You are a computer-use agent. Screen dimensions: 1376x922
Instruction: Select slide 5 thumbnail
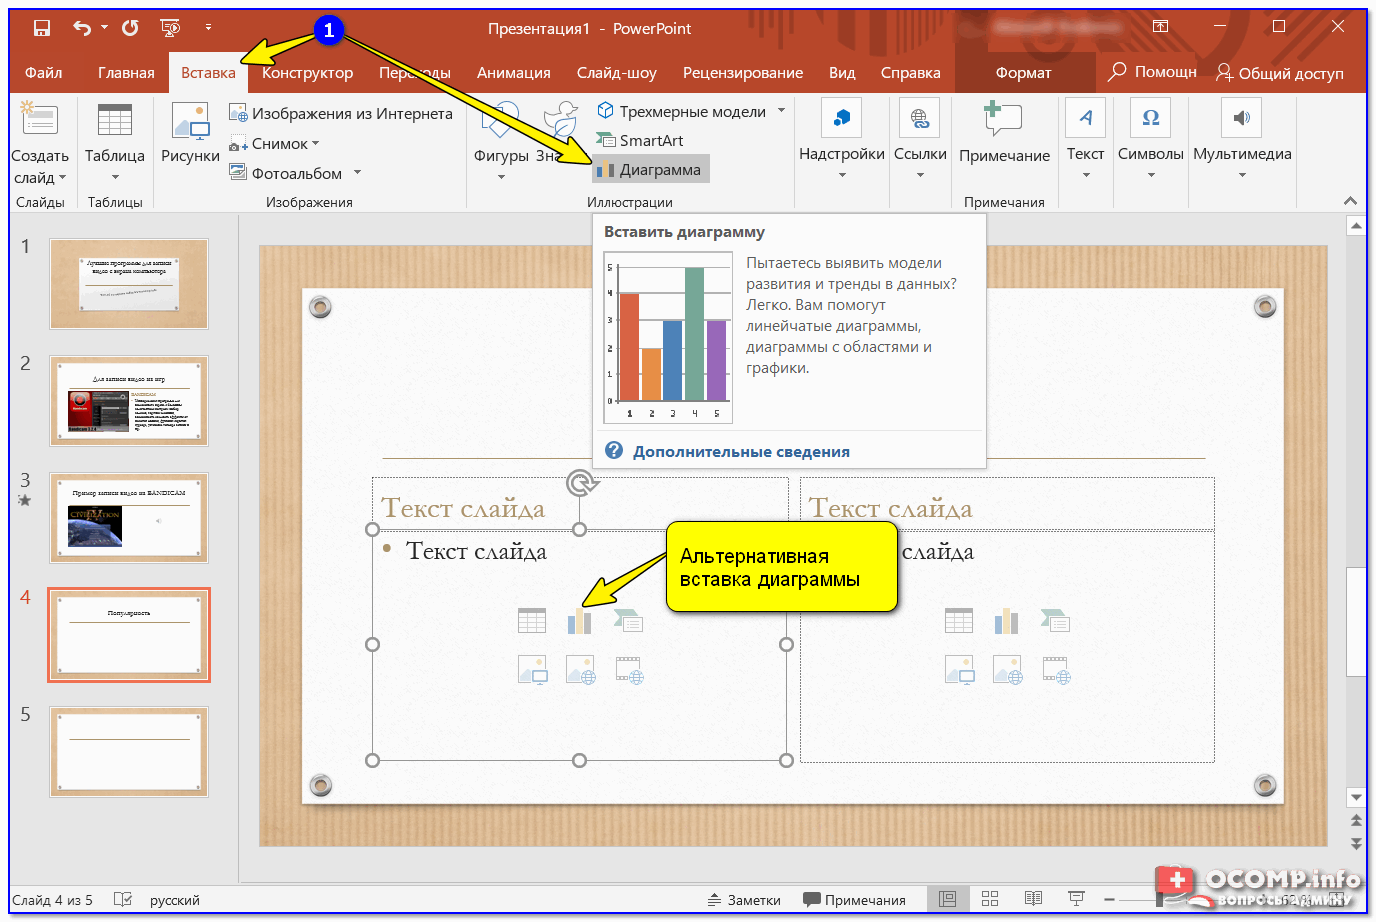[x=129, y=752]
